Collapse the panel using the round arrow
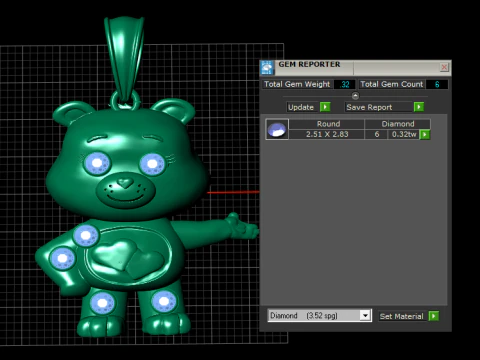This screenshot has width=480, height=360. click(355, 96)
